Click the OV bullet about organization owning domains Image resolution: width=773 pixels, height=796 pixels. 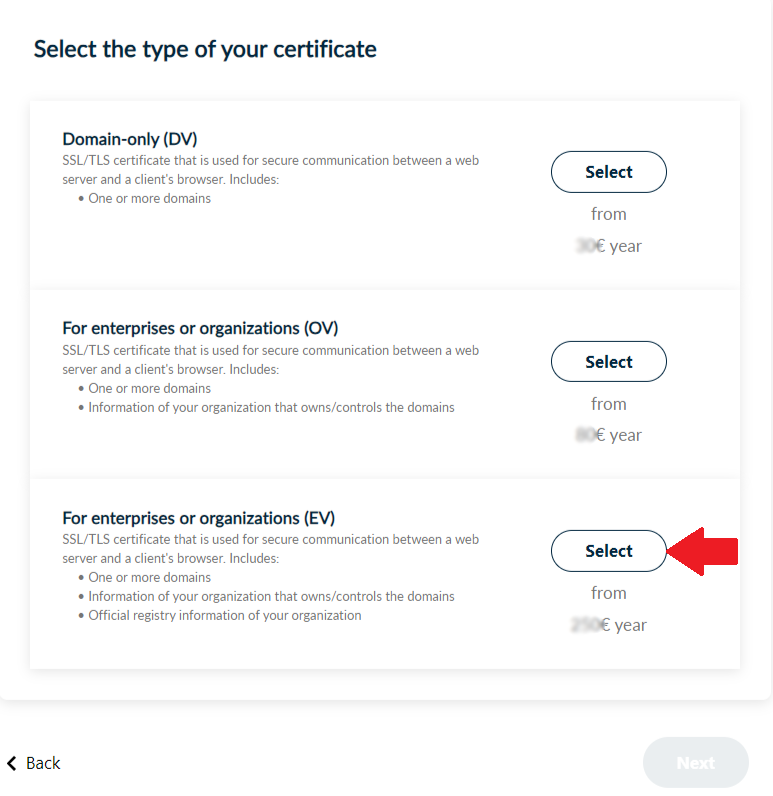coord(271,407)
